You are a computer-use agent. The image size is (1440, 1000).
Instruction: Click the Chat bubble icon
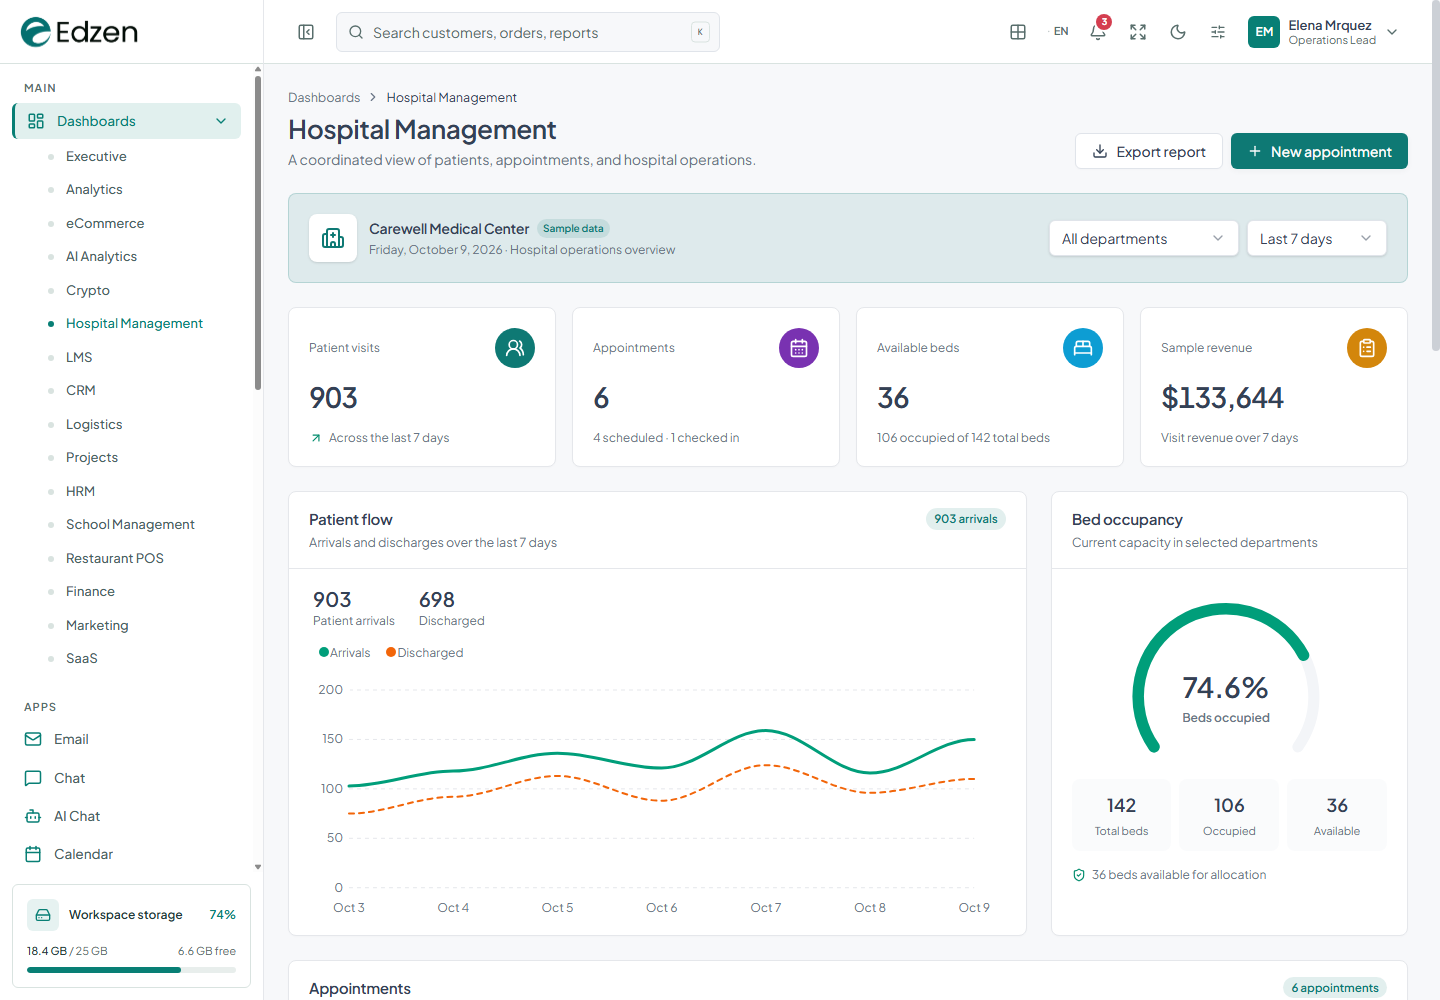point(33,778)
